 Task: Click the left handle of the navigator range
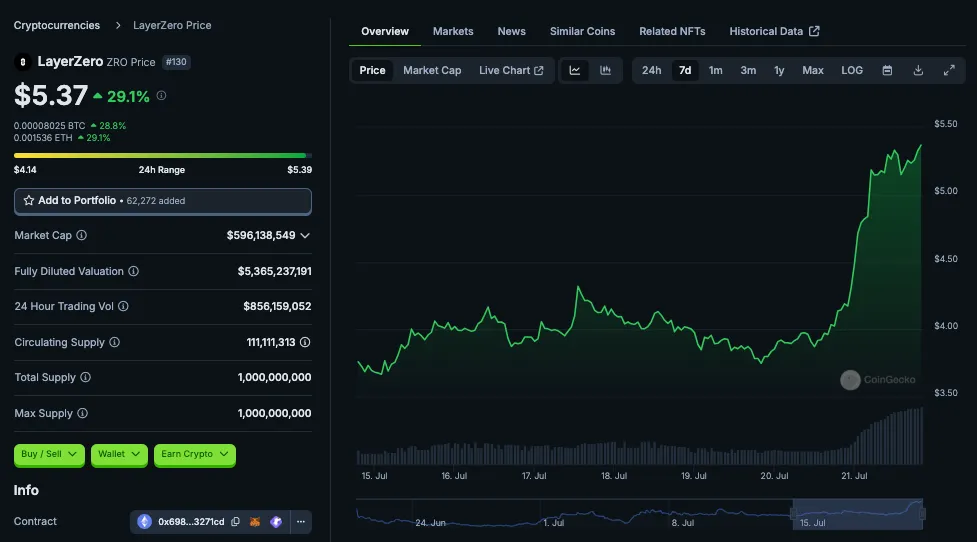click(793, 514)
